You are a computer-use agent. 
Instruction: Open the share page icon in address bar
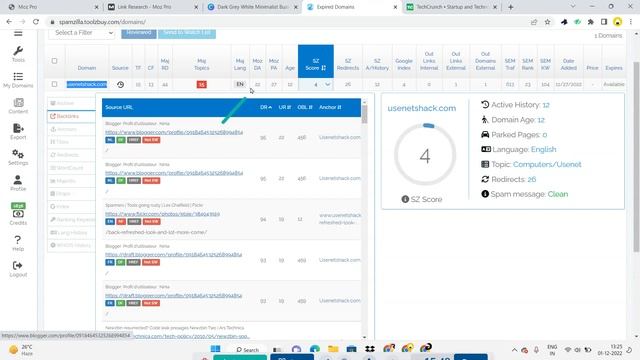(x=534, y=22)
